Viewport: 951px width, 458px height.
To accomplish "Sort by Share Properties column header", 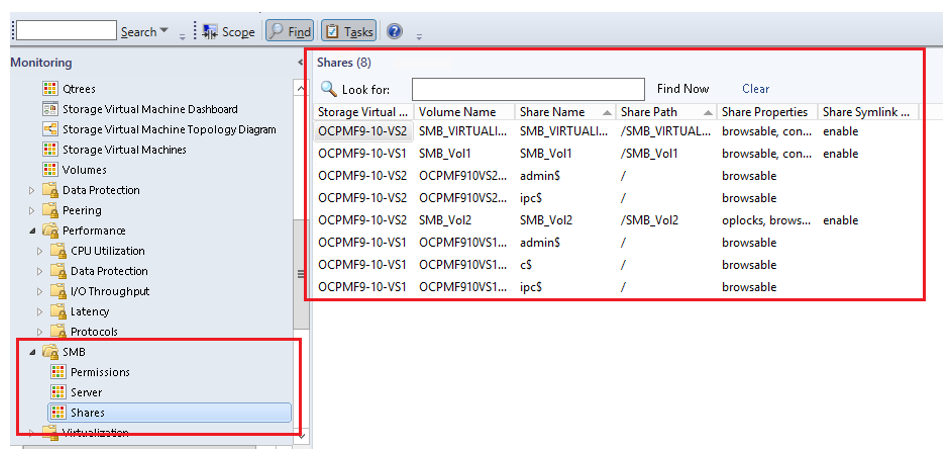I will [767, 112].
